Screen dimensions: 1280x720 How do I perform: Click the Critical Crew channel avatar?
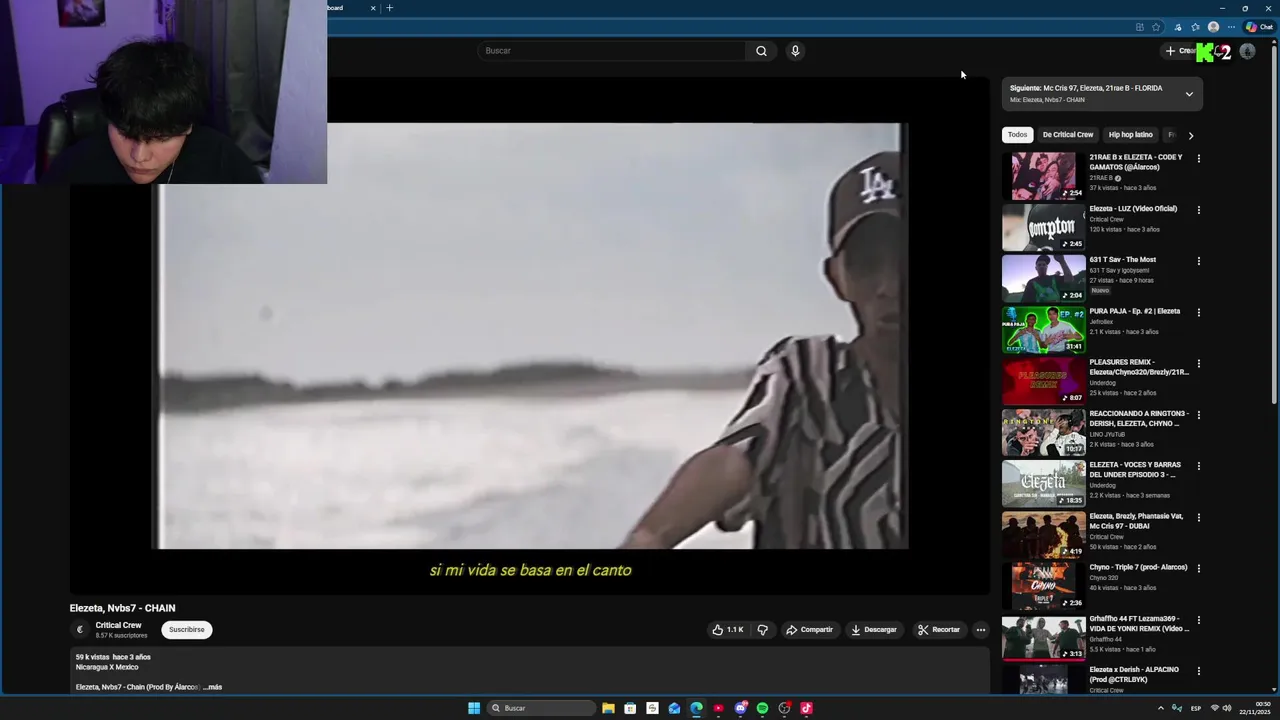(x=80, y=629)
